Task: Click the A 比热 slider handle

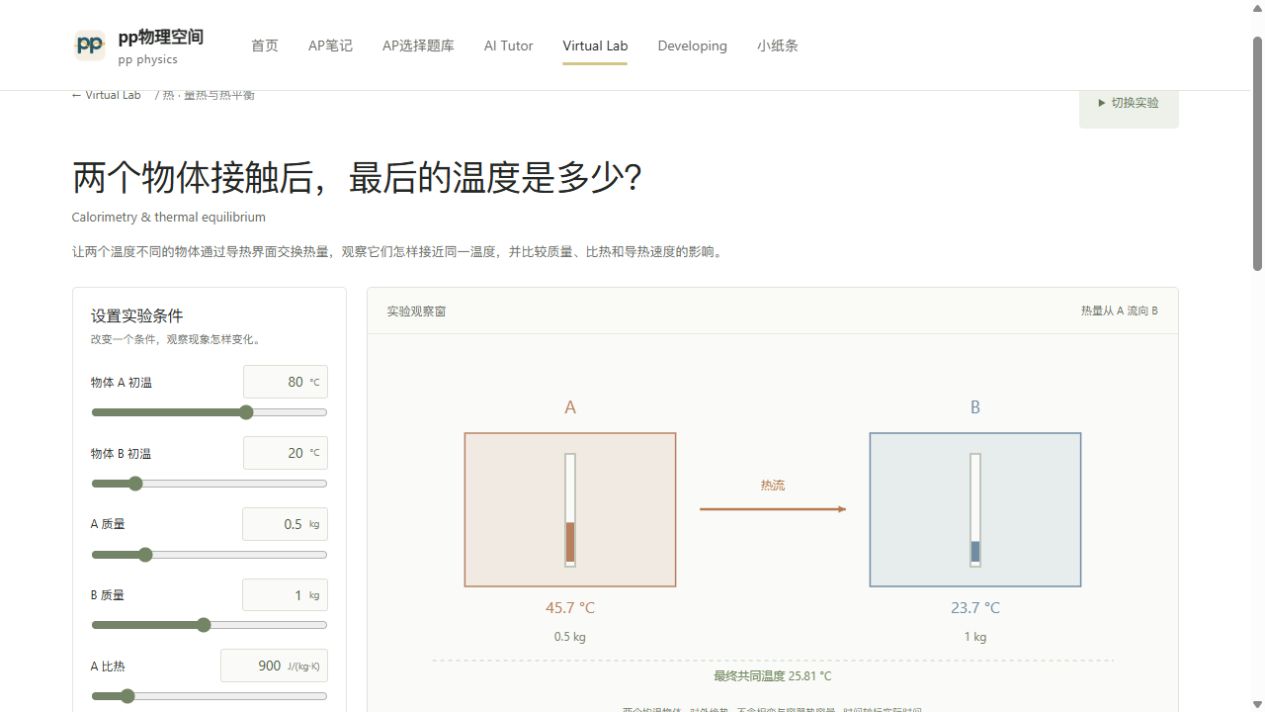Action: coord(127,696)
